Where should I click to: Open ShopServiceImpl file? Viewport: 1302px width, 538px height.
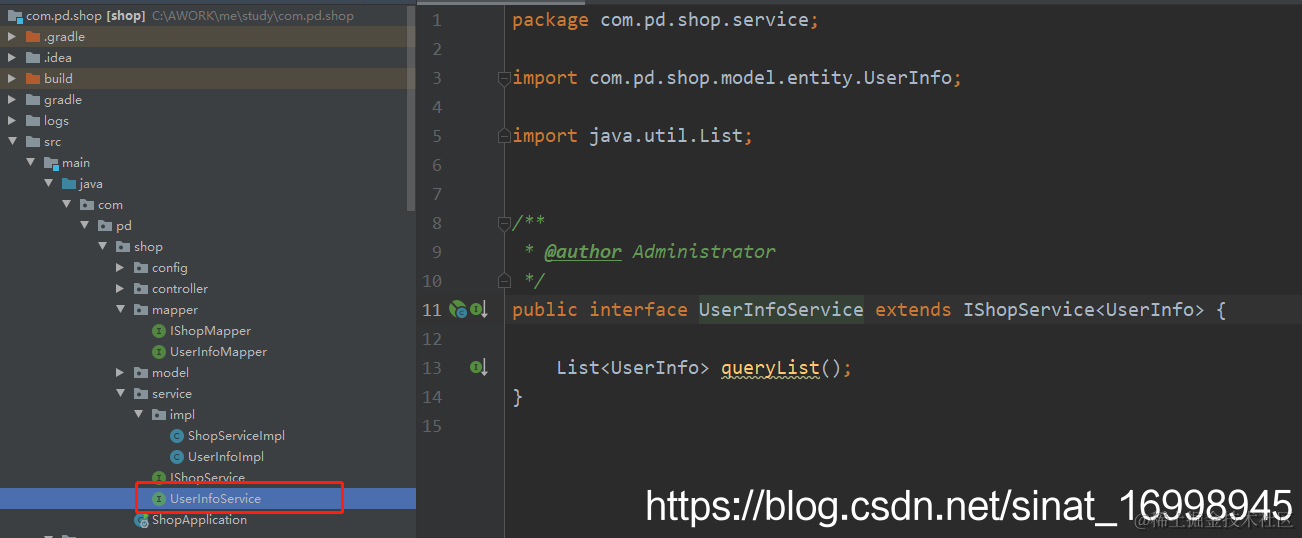pyautogui.click(x=236, y=436)
